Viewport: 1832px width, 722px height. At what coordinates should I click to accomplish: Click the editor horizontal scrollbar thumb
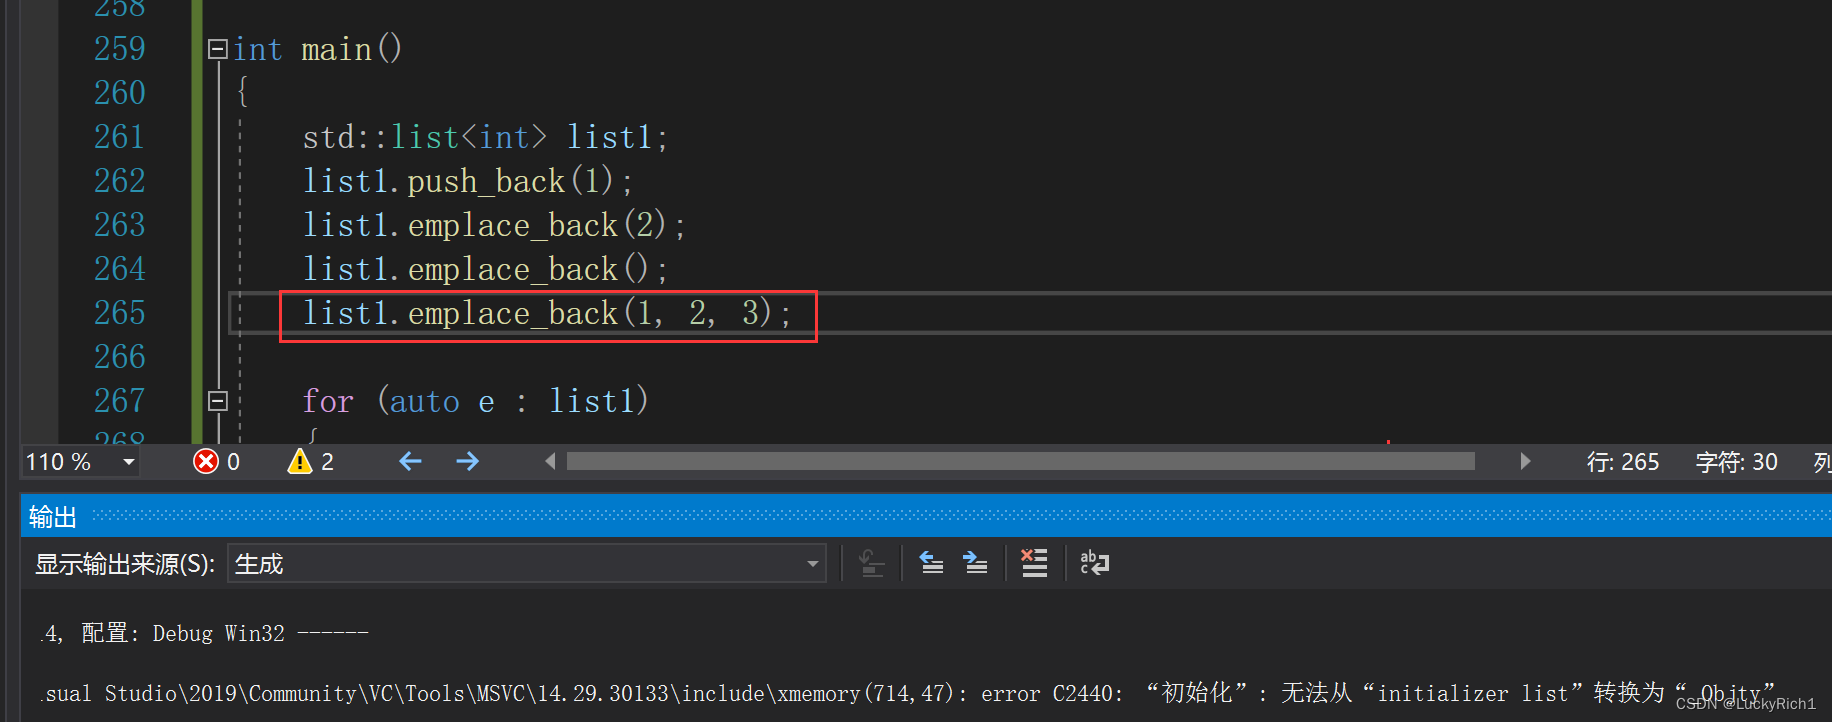(x=1020, y=461)
